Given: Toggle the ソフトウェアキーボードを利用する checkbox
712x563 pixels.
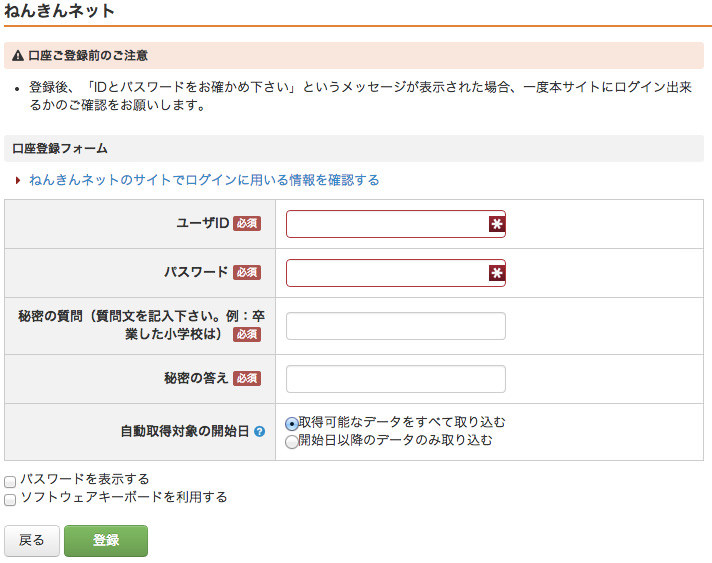Looking at the screenshot, I should [10, 499].
